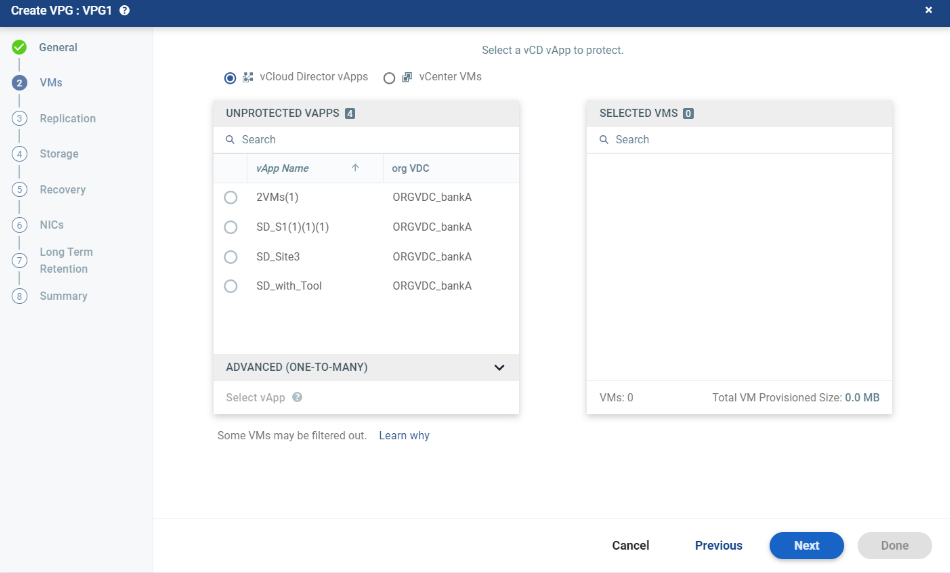Click the sort arrow in vApp Name column
The width and height of the screenshot is (950, 573).
pyautogui.click(x=355, y=168)
